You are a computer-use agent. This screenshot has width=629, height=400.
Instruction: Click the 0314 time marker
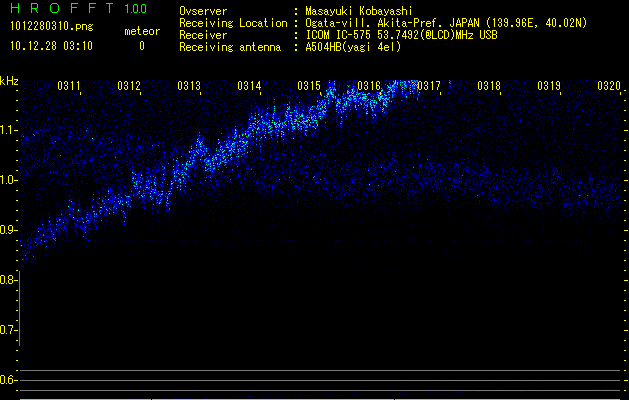249,86
